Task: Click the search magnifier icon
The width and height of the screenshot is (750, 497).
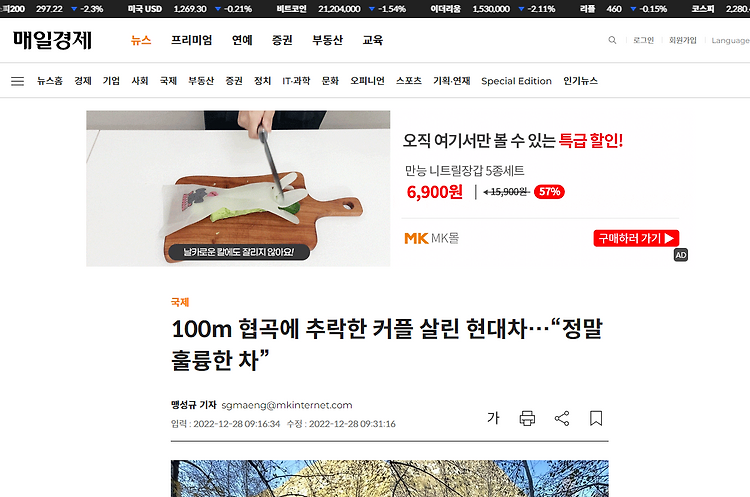Action: pyautogui.click(x=612, y=40)
